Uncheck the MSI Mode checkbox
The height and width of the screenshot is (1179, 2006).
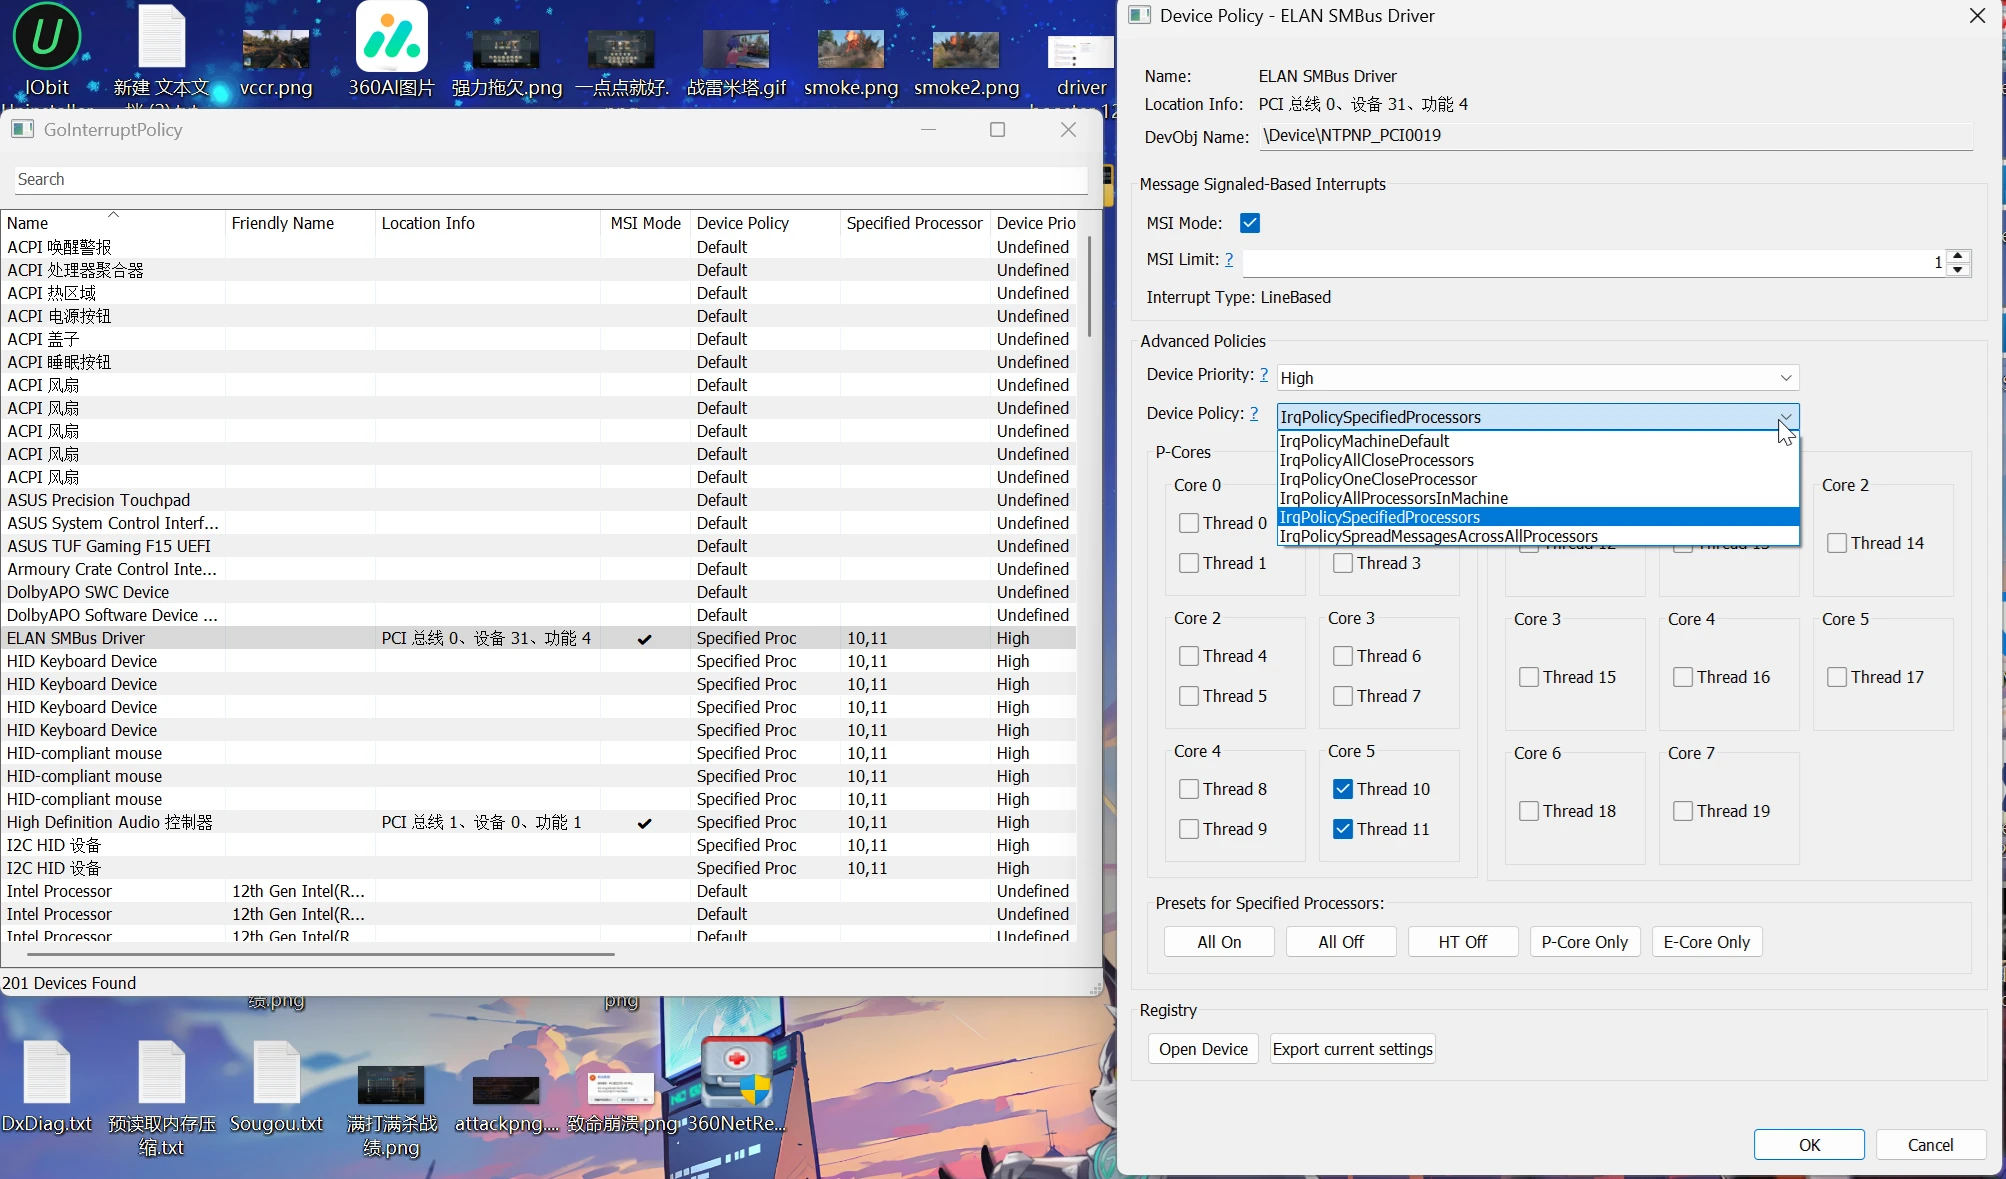click(1250, 223)
